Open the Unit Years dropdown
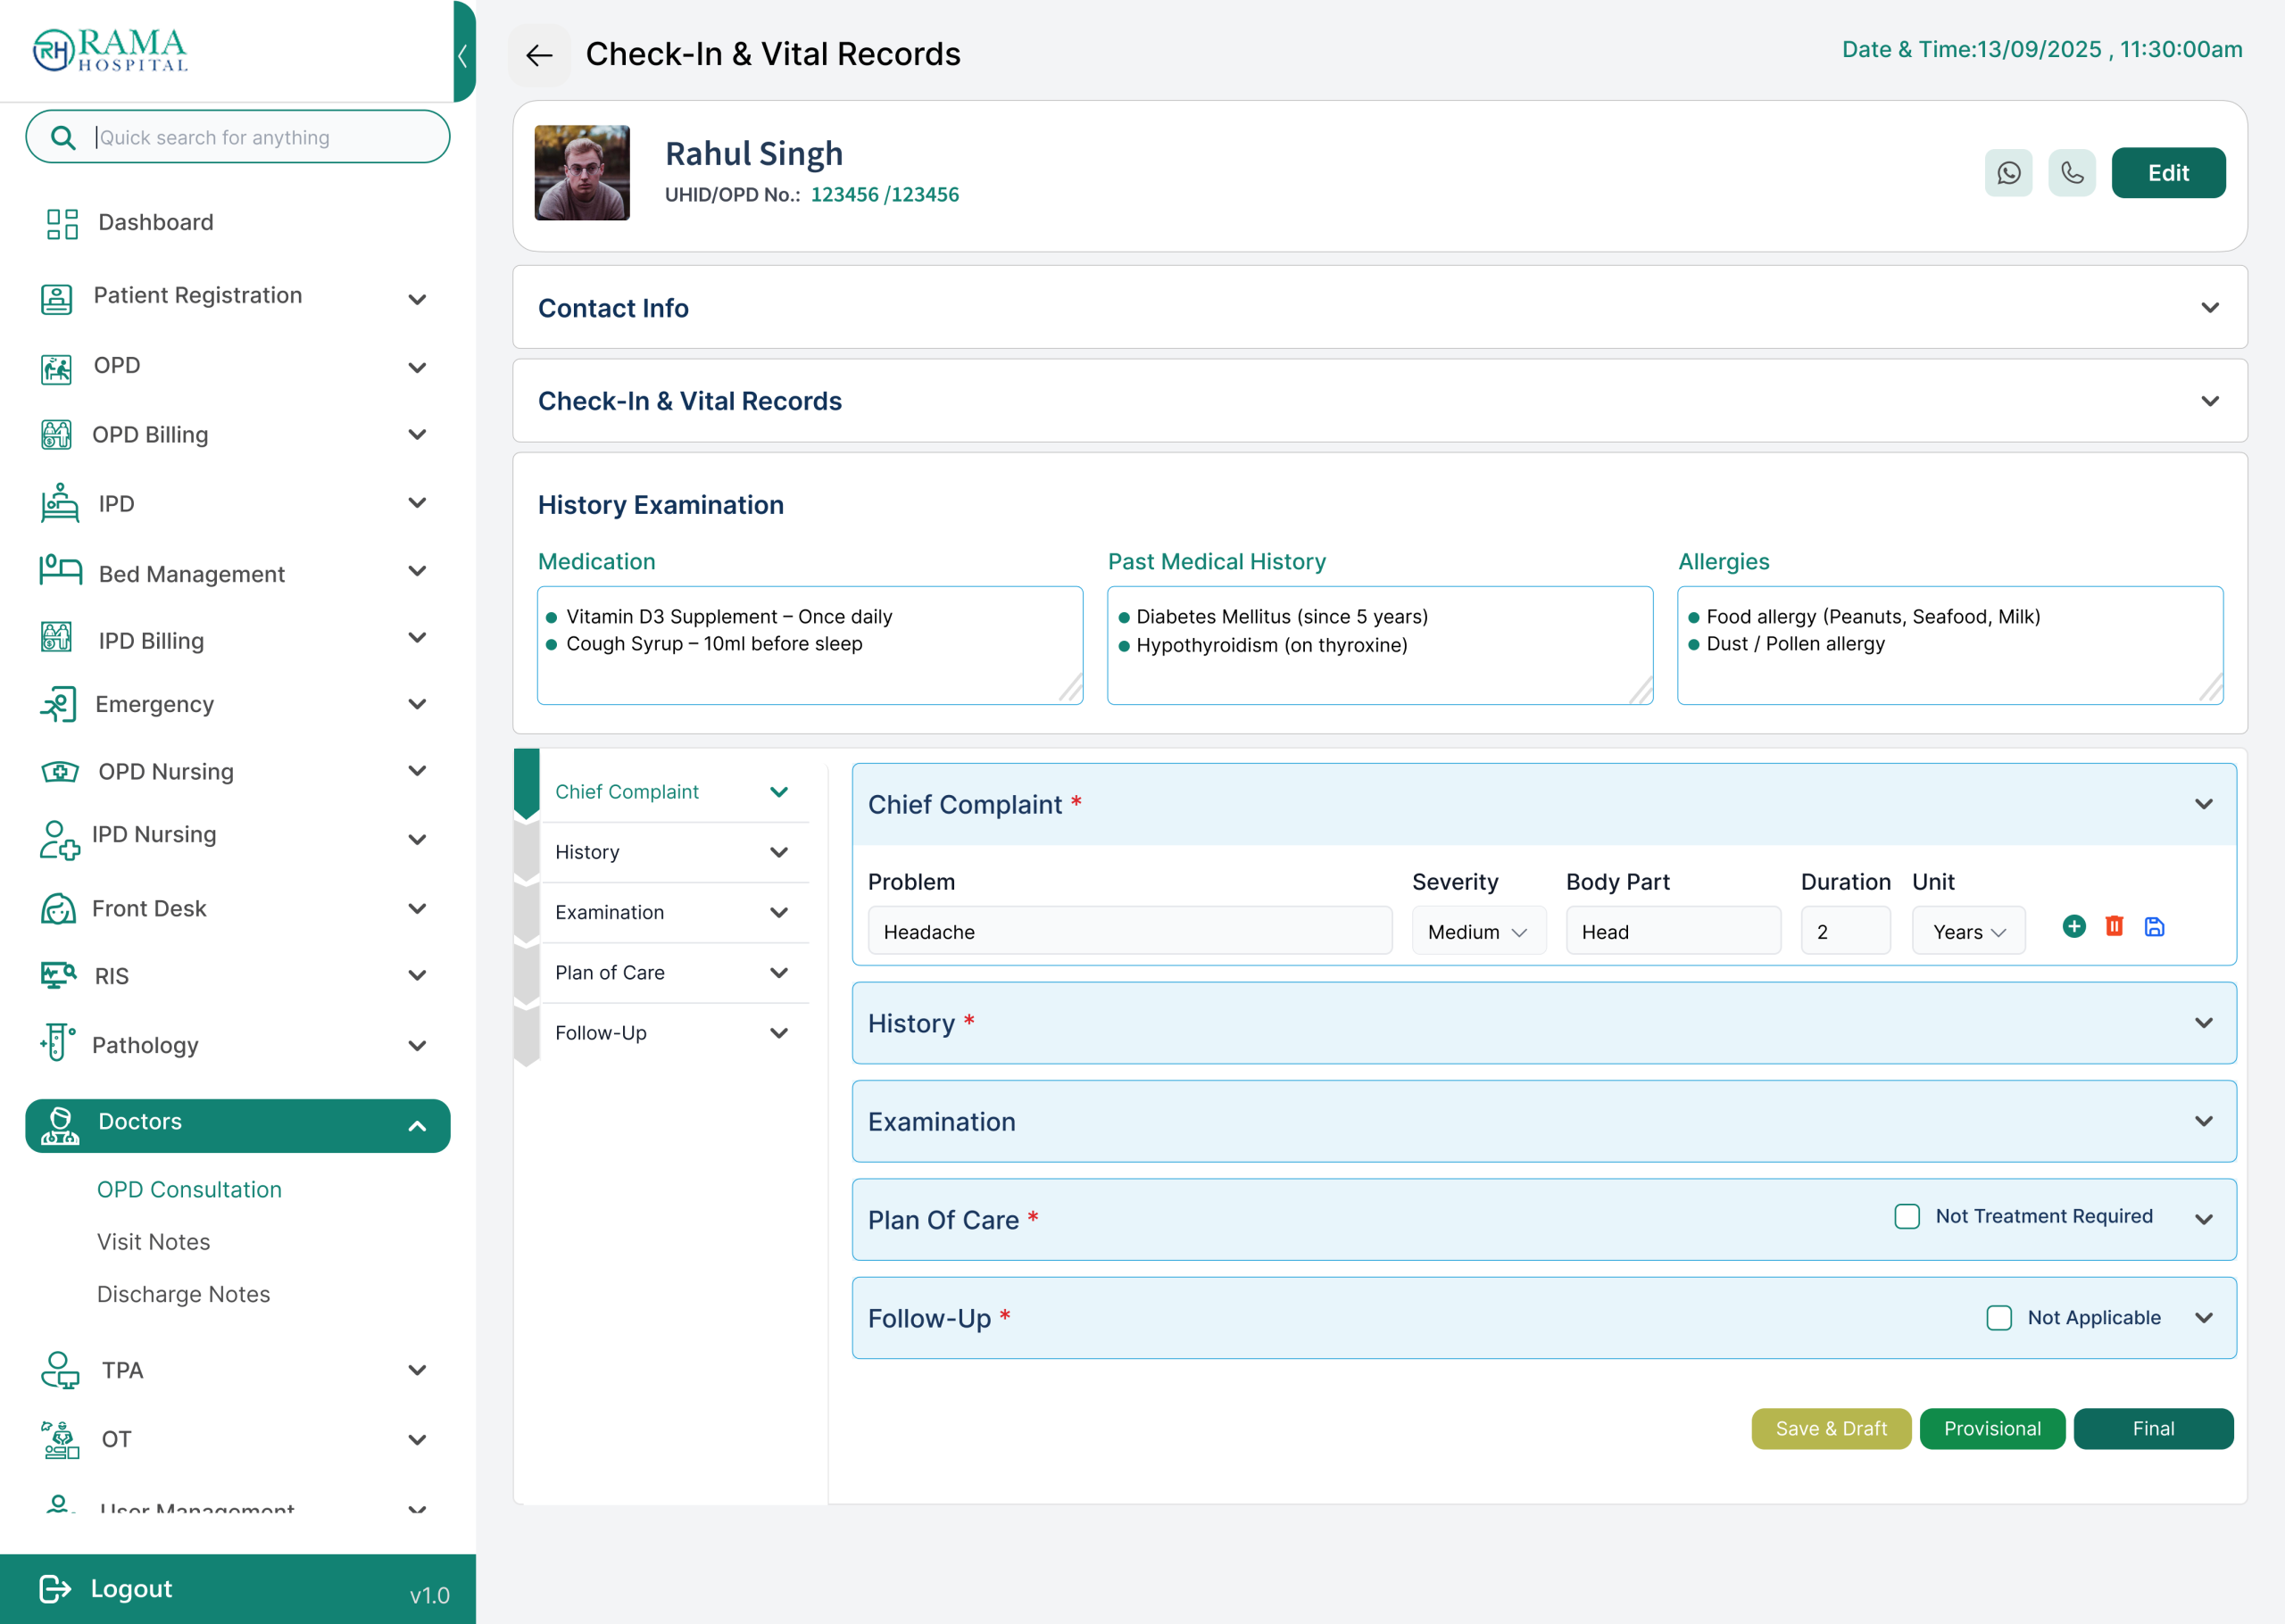The width and height of the screenshot is (2285, 1624). pos(1968,931)
